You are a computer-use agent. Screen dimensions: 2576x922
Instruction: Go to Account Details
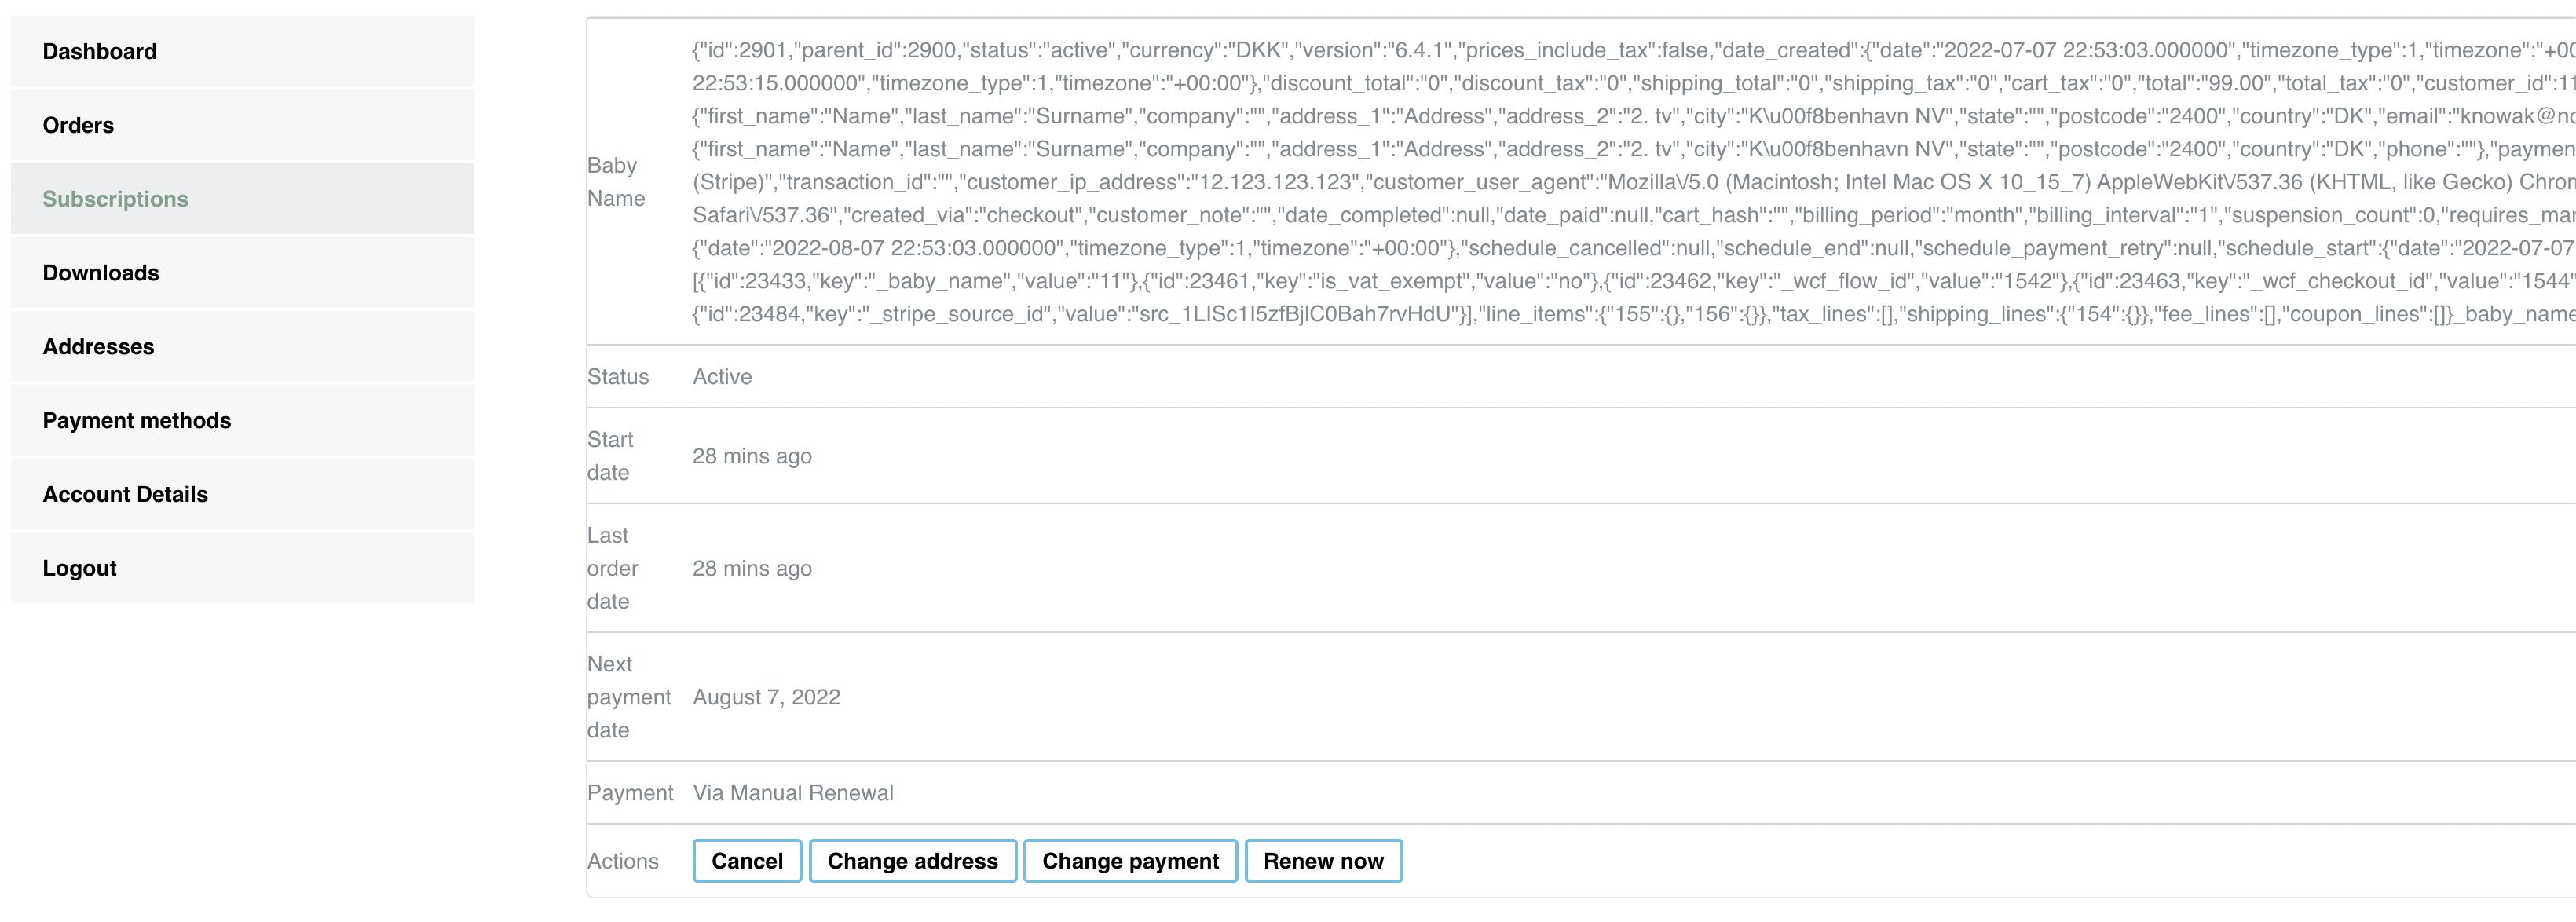pyautogui.click(x=125, y=495)
